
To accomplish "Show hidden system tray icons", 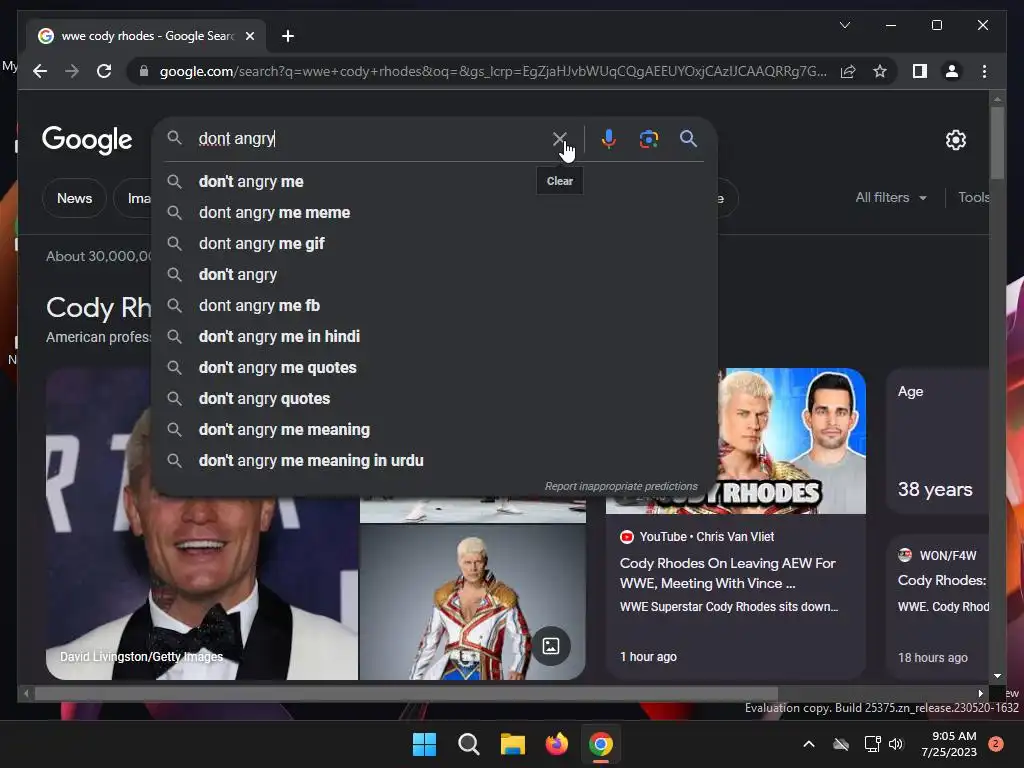I will pyautogui.click(x=808, y=744).
